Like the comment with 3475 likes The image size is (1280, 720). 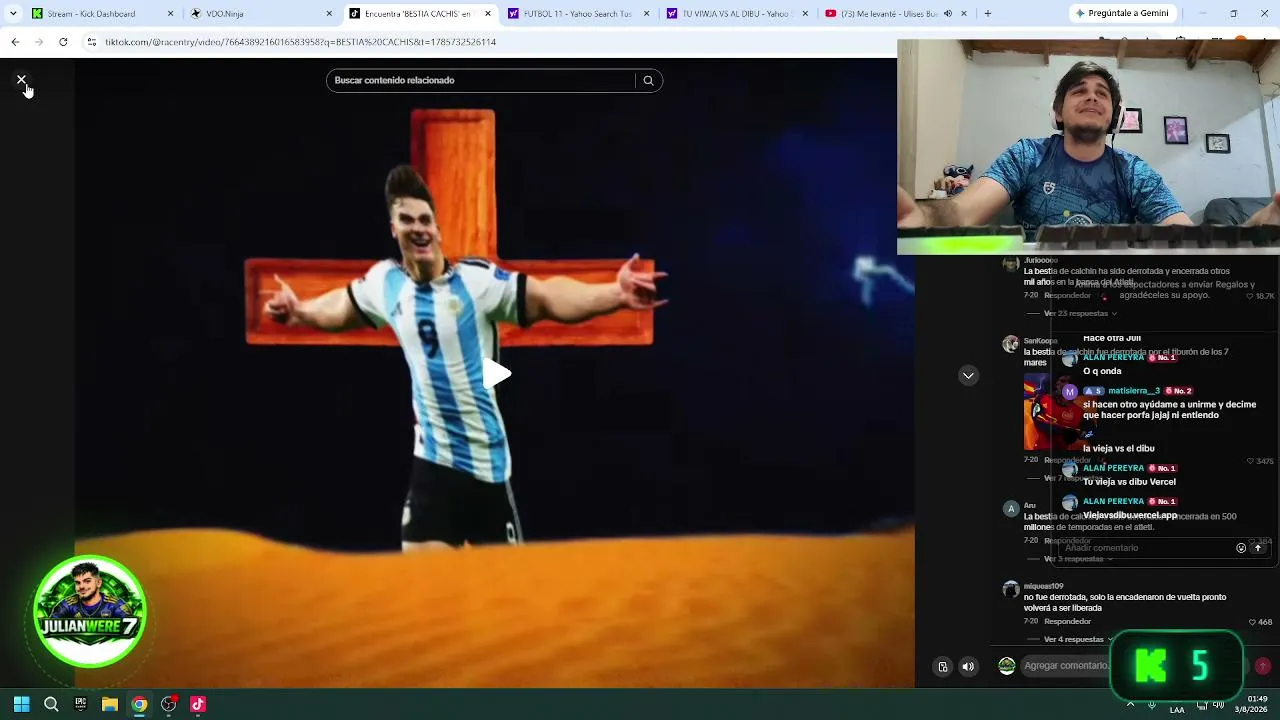point(1251,461)
